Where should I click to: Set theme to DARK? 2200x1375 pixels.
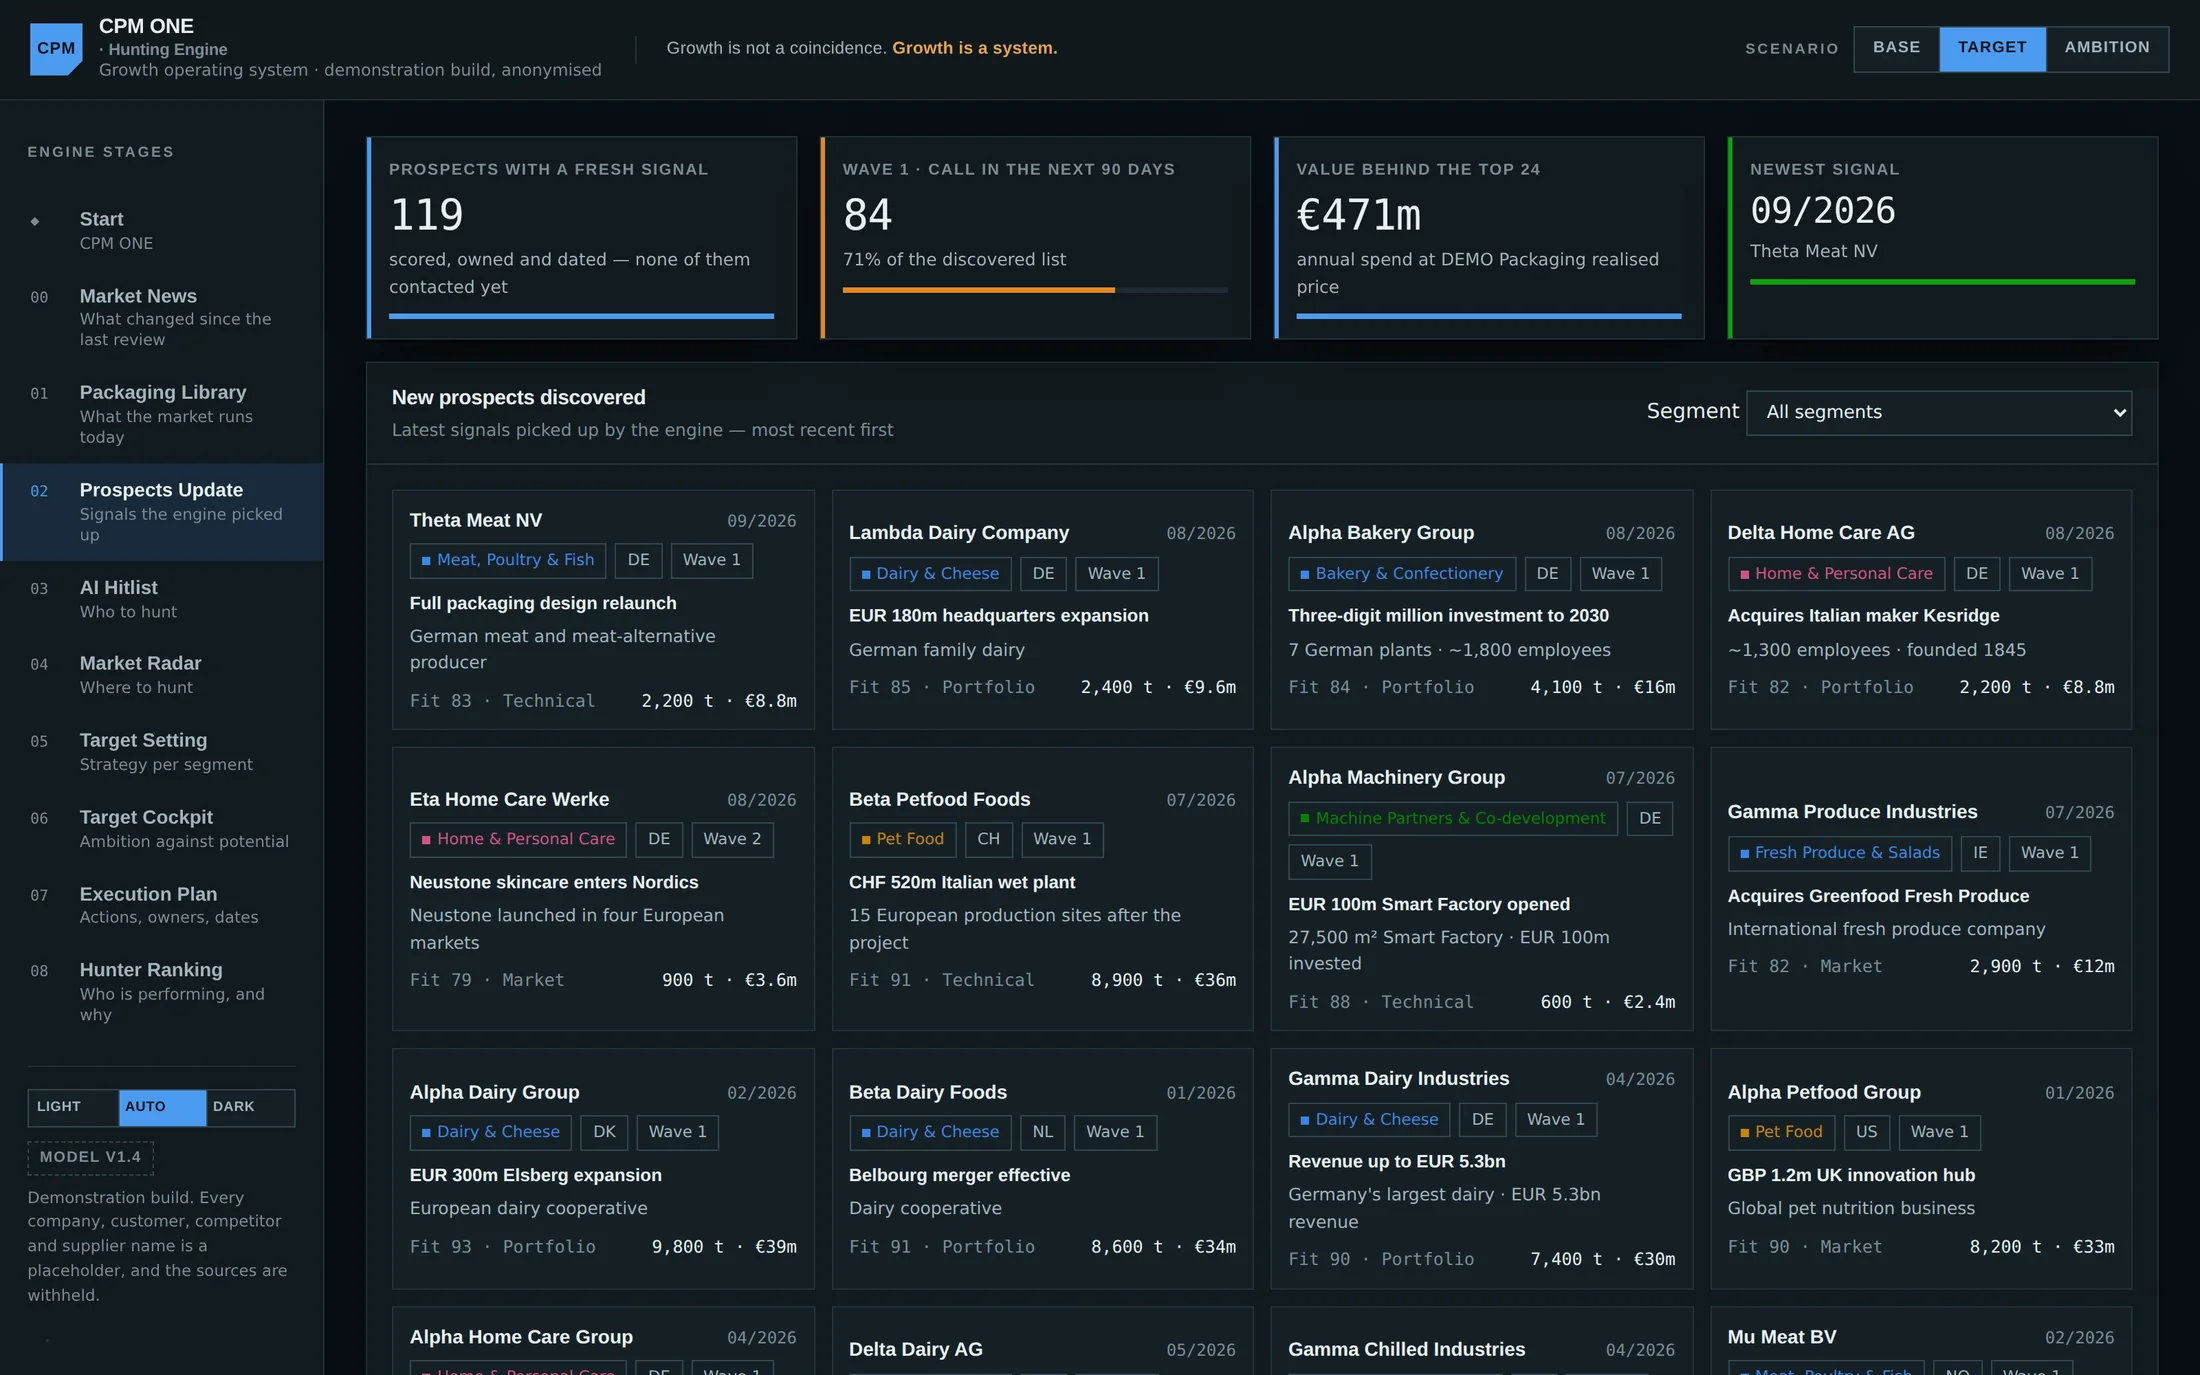click(x=250, y=1107)
